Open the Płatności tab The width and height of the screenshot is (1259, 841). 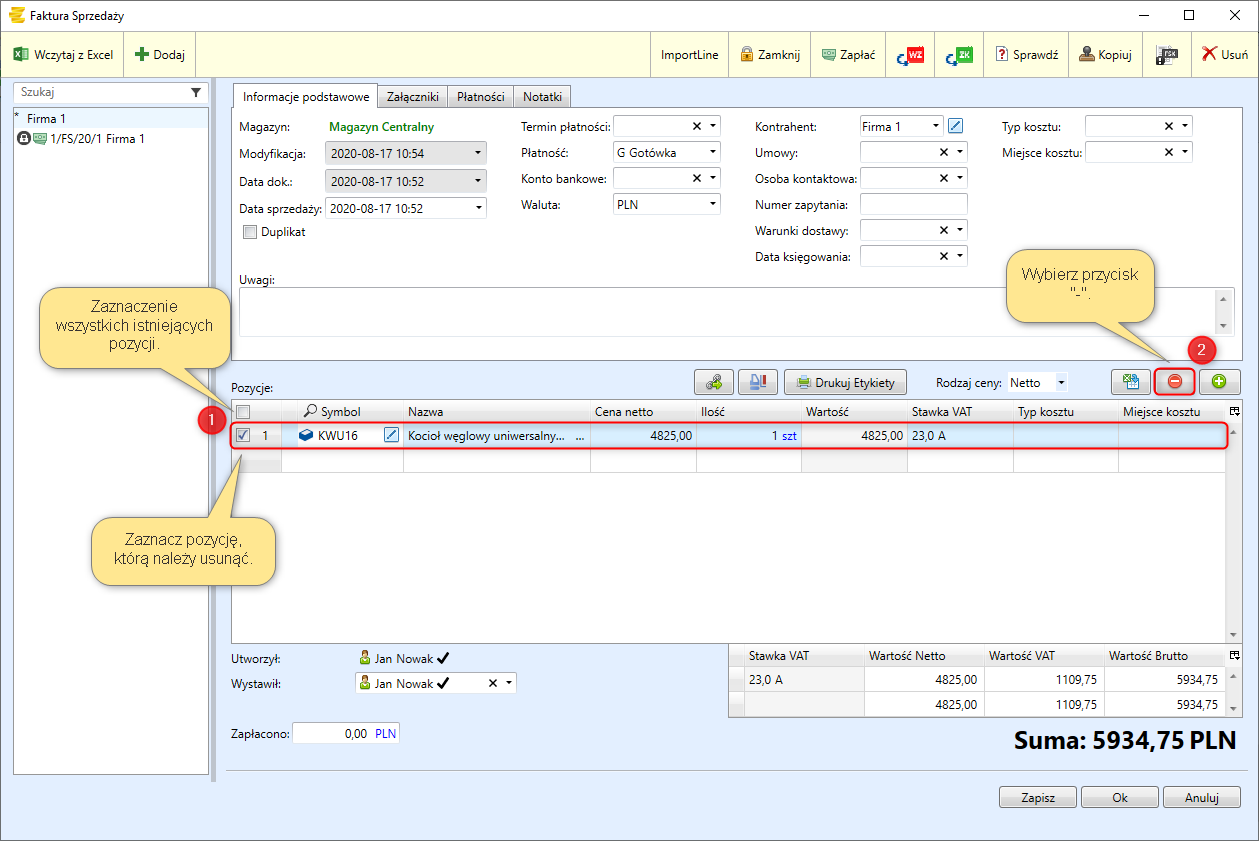[x=480, y=97]
